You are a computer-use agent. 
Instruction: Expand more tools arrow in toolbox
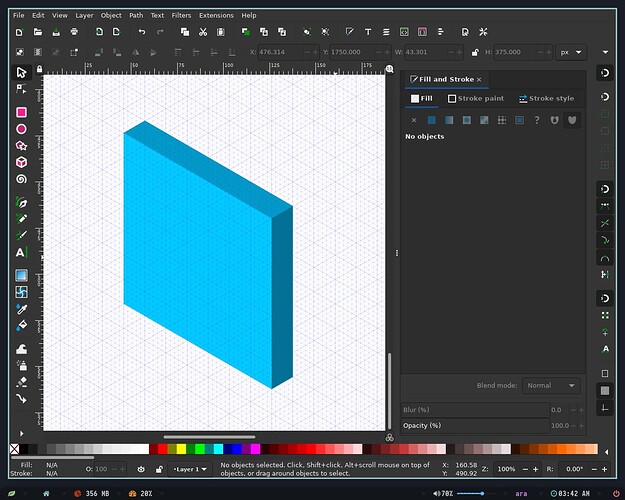tap(22, 433)
